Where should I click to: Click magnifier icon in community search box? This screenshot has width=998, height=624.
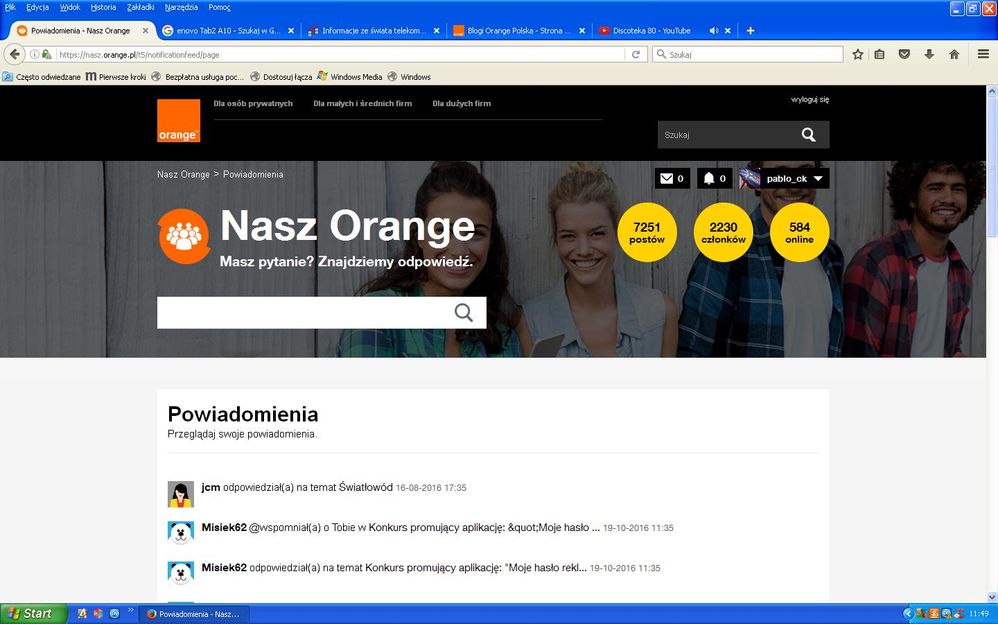pos(463,312)
